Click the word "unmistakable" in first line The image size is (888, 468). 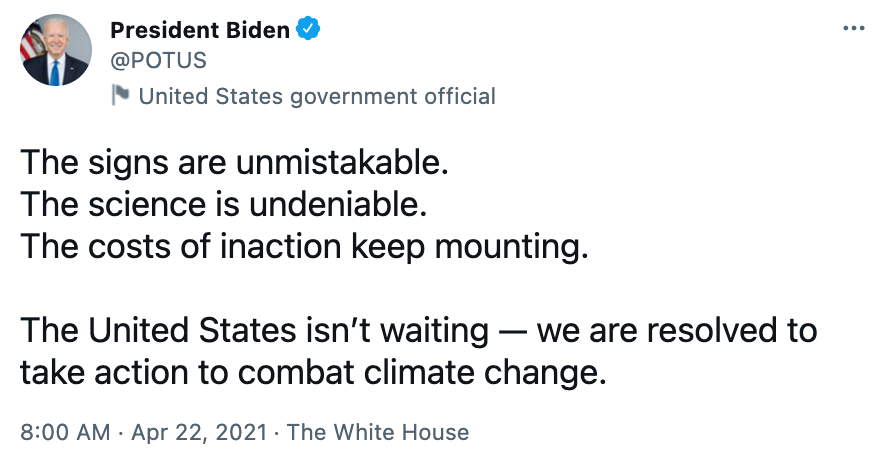[x=339, y=163]
